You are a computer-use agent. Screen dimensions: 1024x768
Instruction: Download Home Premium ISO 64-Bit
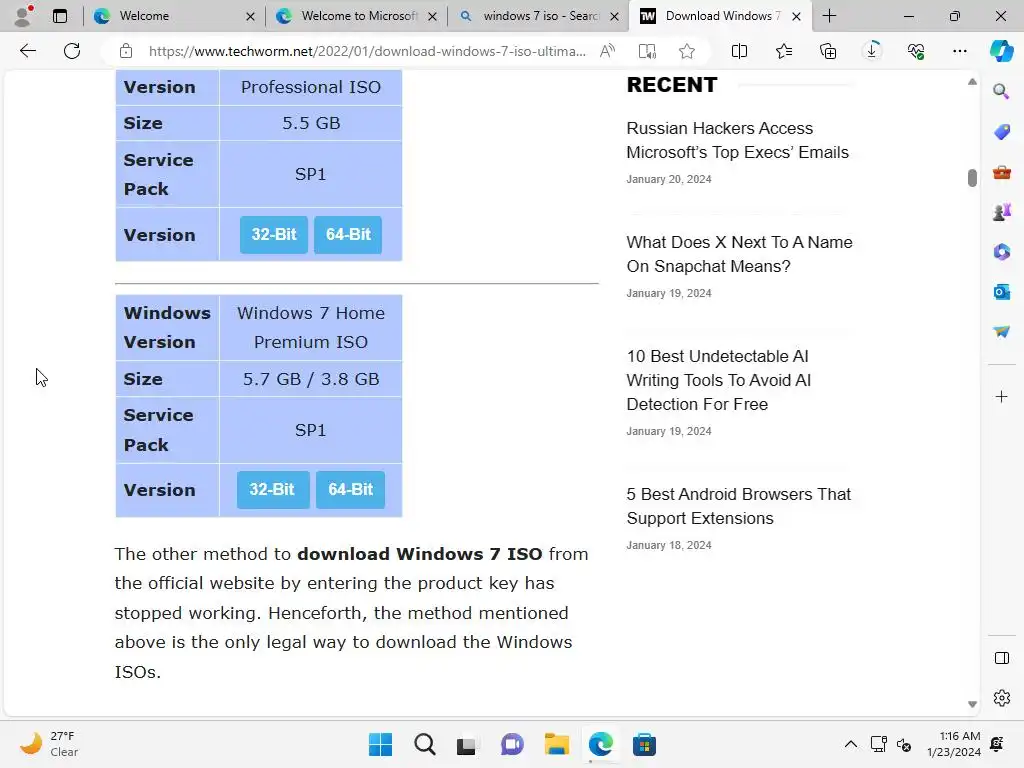pyautogui.click(x=351, y=489)
